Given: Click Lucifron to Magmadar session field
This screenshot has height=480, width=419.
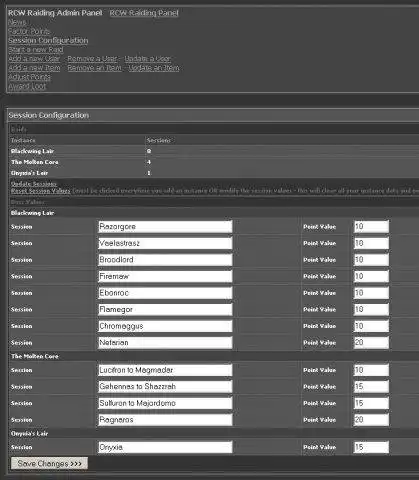Looking at the screenshot, I should pyautogui.click(x=165, y=370).
